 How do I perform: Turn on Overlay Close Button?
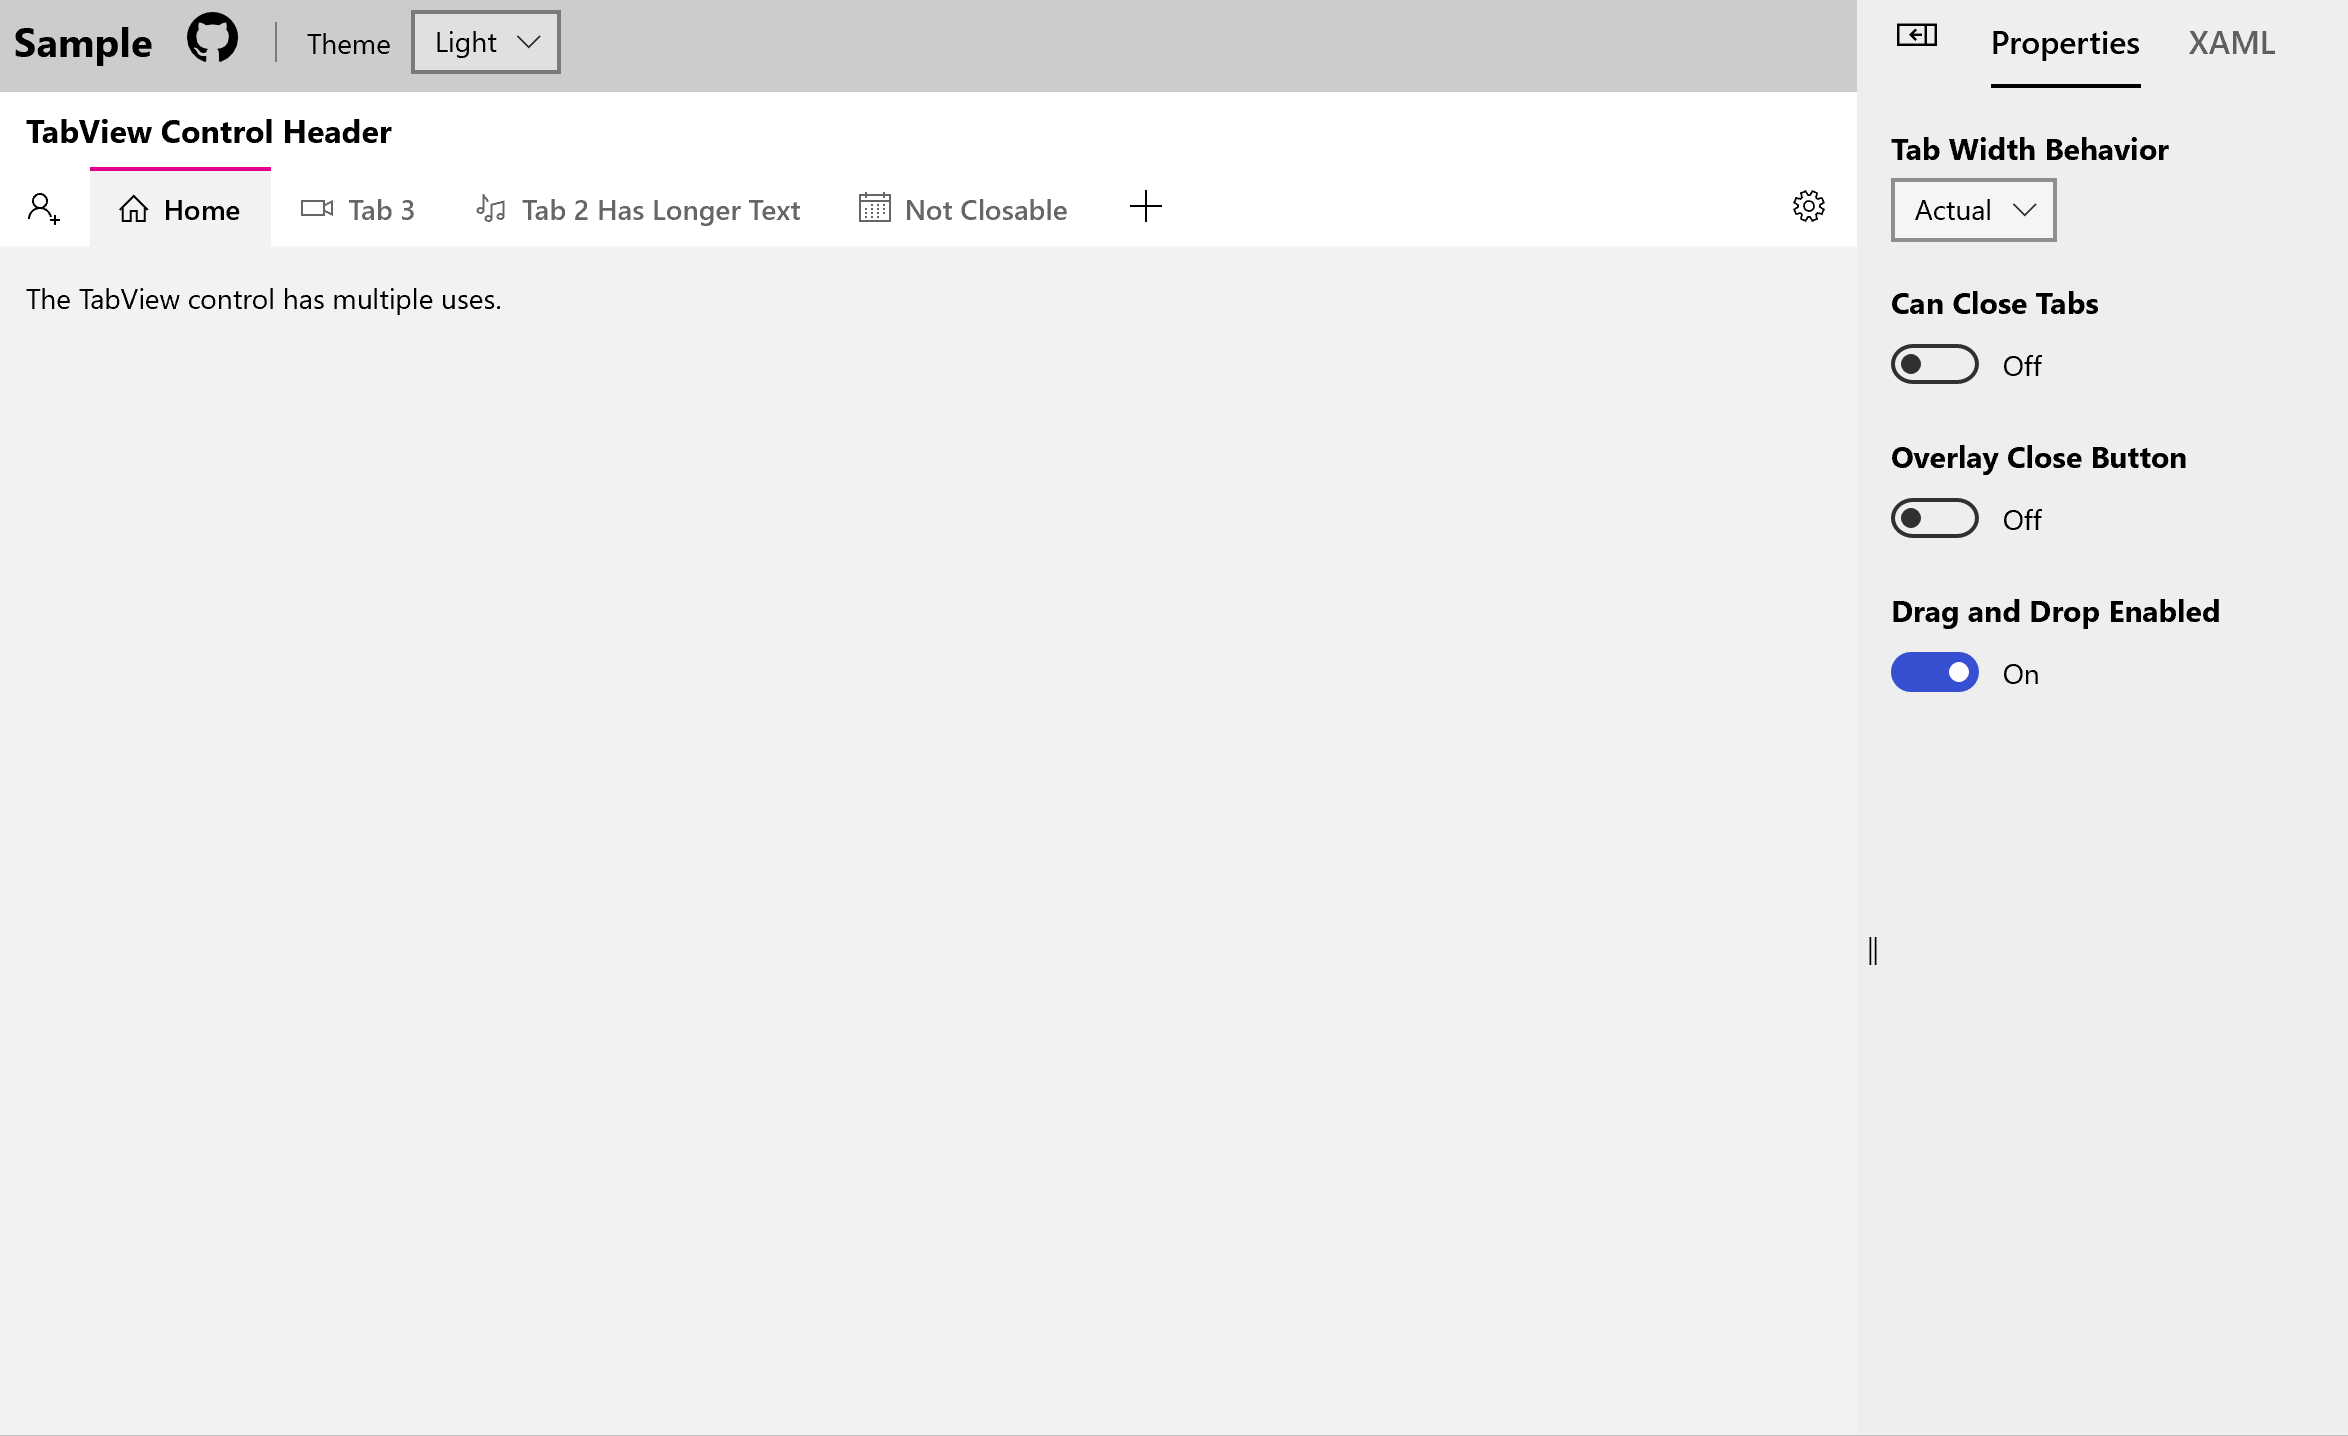pyautogui.click(x=1933, y=518)
